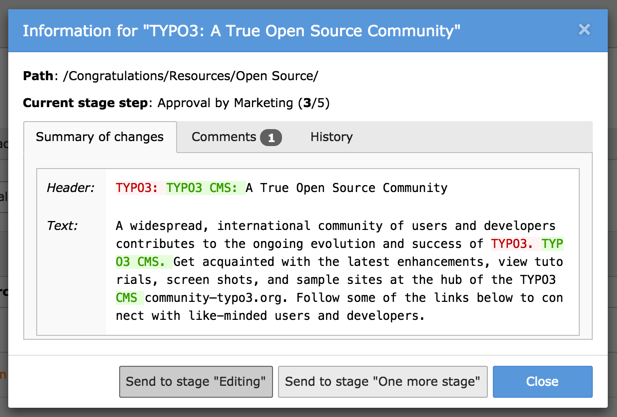Select the path /Congratulations/Resources/Open Source/
Screen dimensions: 617x417
(x=191, y=76)
